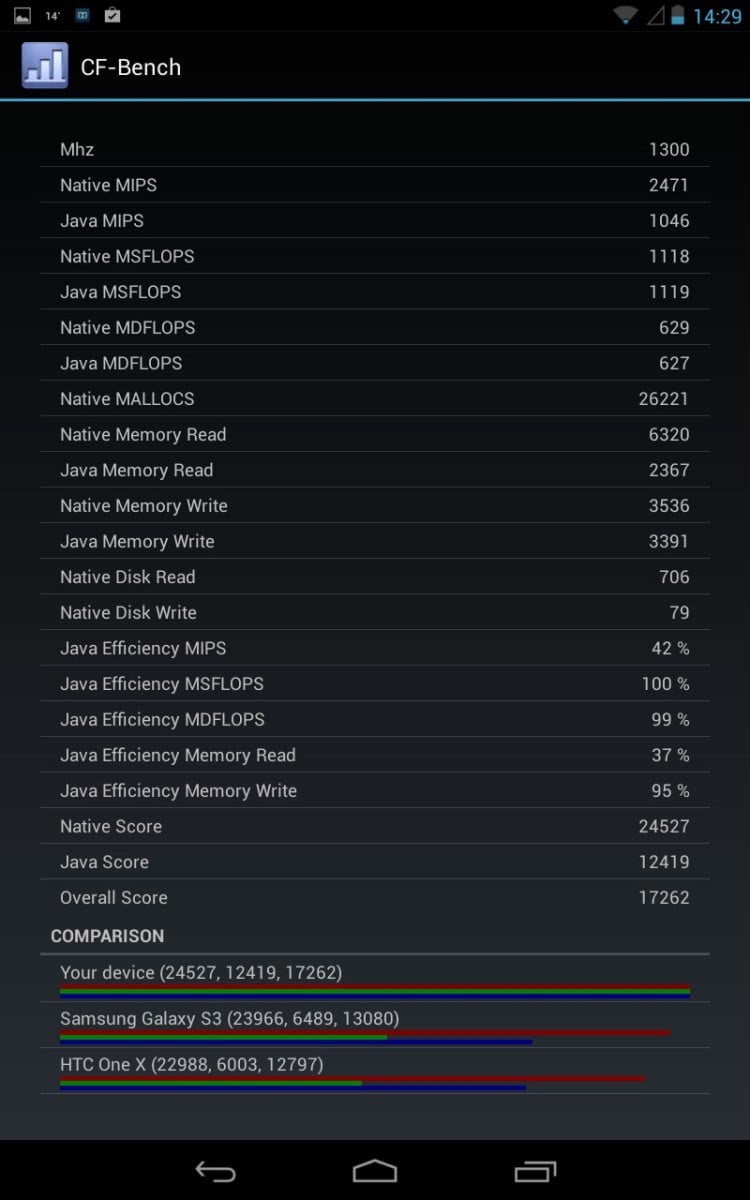The image size is (750, 1200).
Task: Tap the Wi-Fi signal status icon
Action: 626,15
